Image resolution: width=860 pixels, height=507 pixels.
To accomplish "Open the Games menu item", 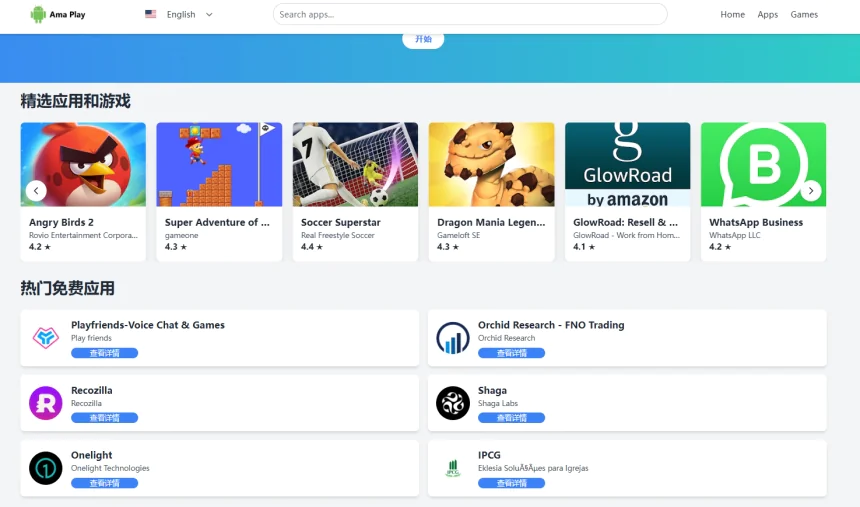I will click(804, 15).
